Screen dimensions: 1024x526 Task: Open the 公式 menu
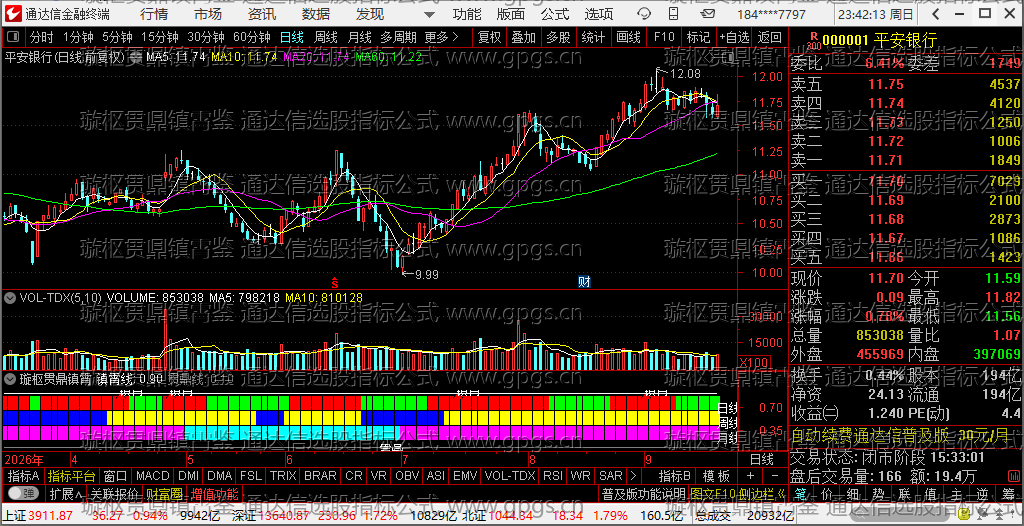tap(555, 14)
